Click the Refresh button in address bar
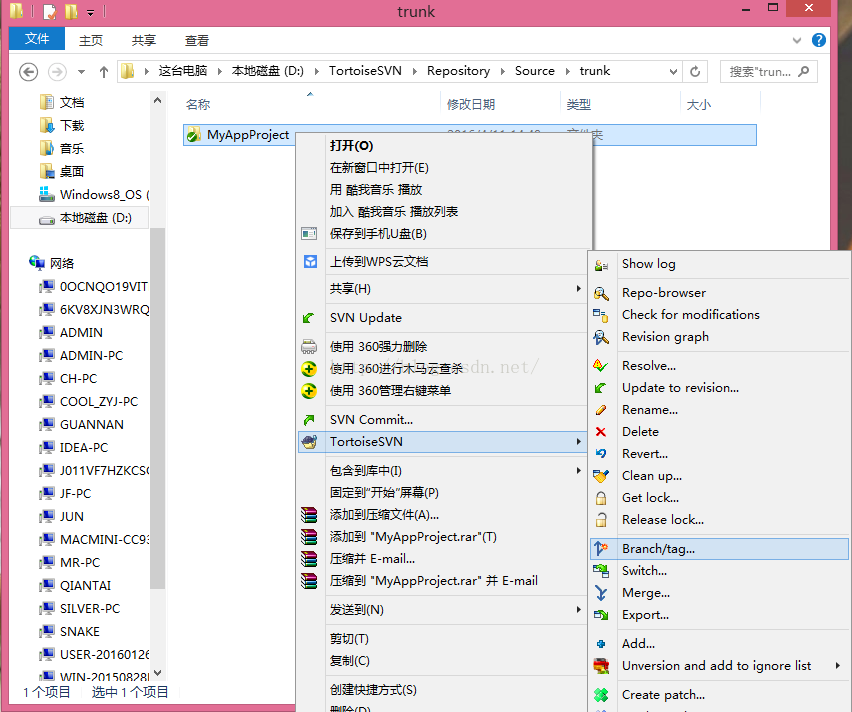This screenshot has width=852, height=712. pyautogui.click(x=695, y=72)
